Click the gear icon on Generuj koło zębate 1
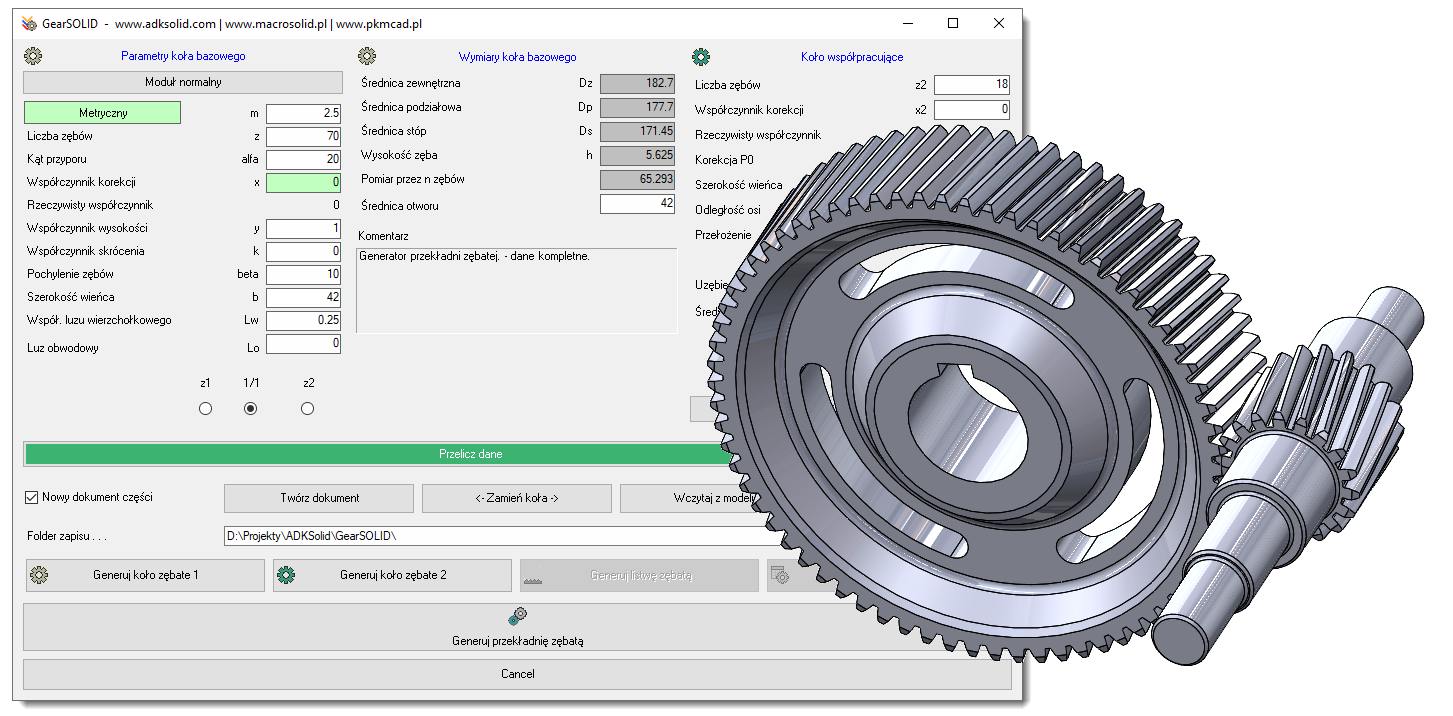Viewport: 1453px width, 716px height. [x=39, y=575]
